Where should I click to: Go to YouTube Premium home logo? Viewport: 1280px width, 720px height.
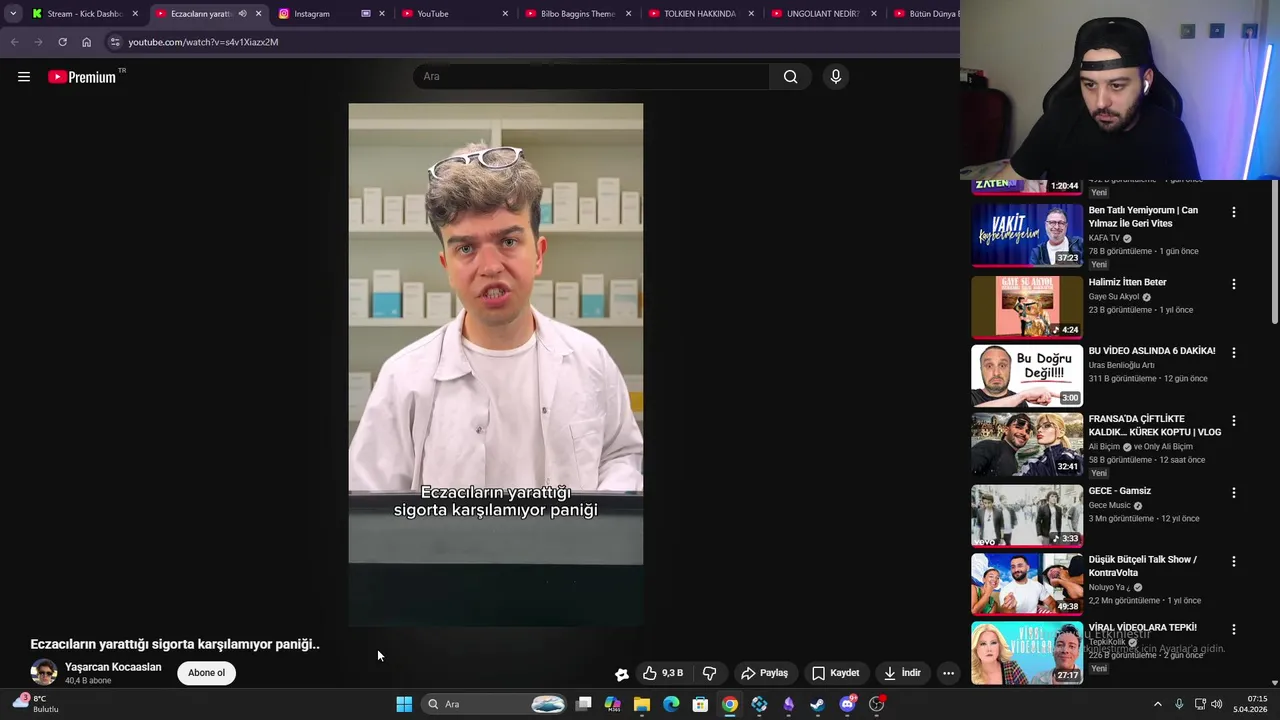click(x=82, y=77)
